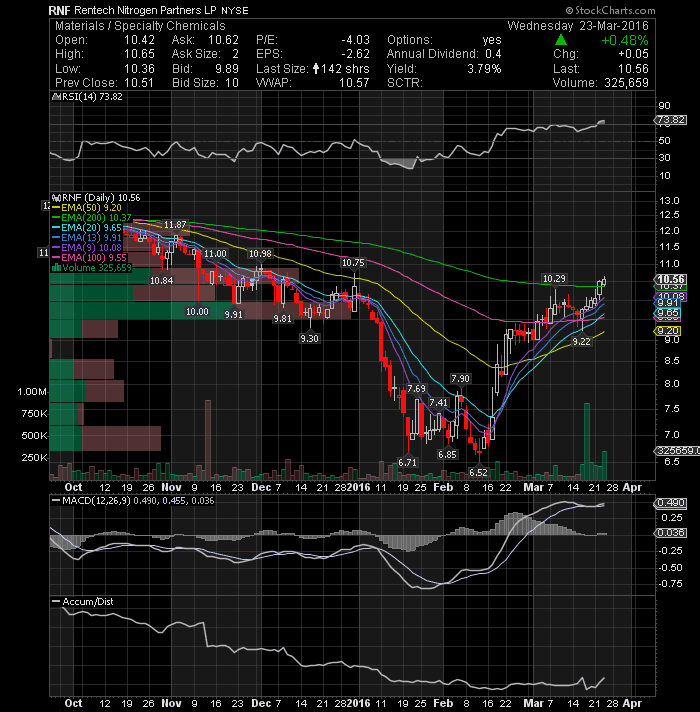The height and width of the screenshot is (712, 700).
Task: Click the Ask price 10.62
Action: [x=223, y=40]
